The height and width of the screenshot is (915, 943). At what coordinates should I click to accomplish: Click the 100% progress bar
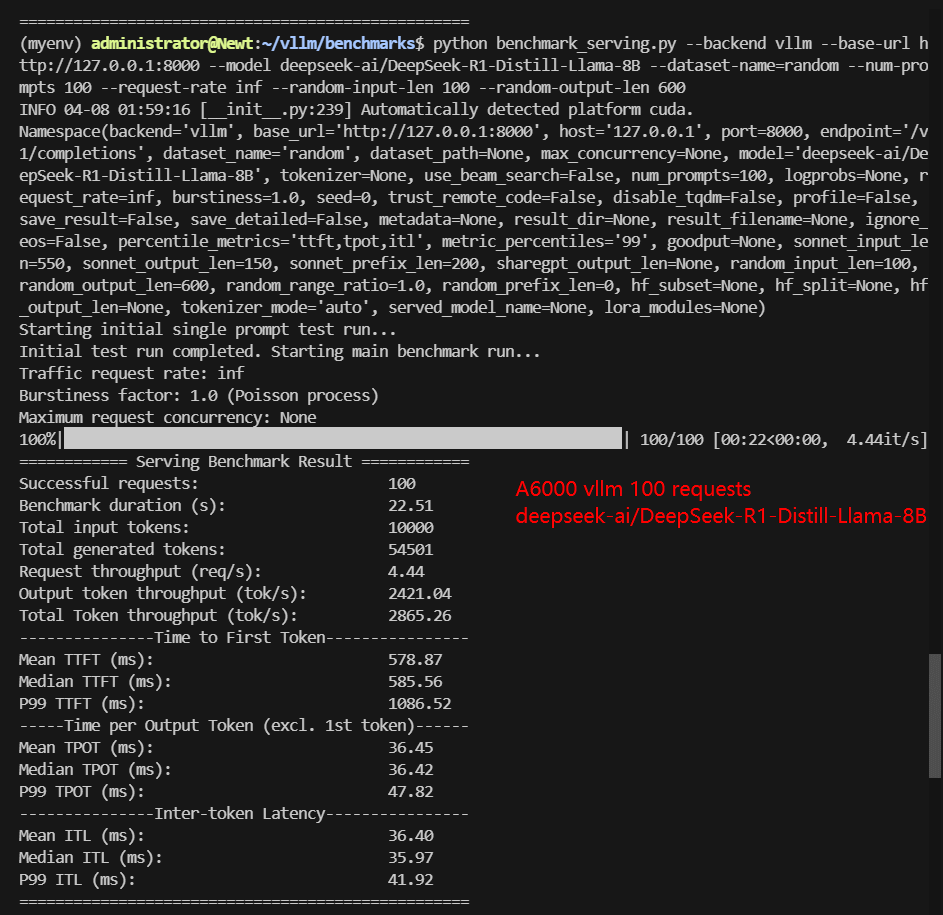click(343, 439)
